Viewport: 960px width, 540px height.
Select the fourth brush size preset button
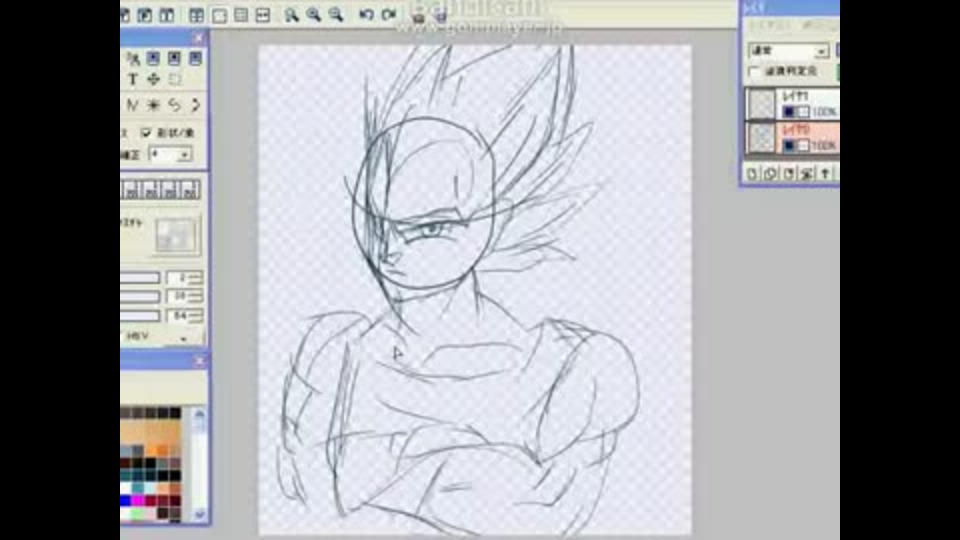point(190,190)
